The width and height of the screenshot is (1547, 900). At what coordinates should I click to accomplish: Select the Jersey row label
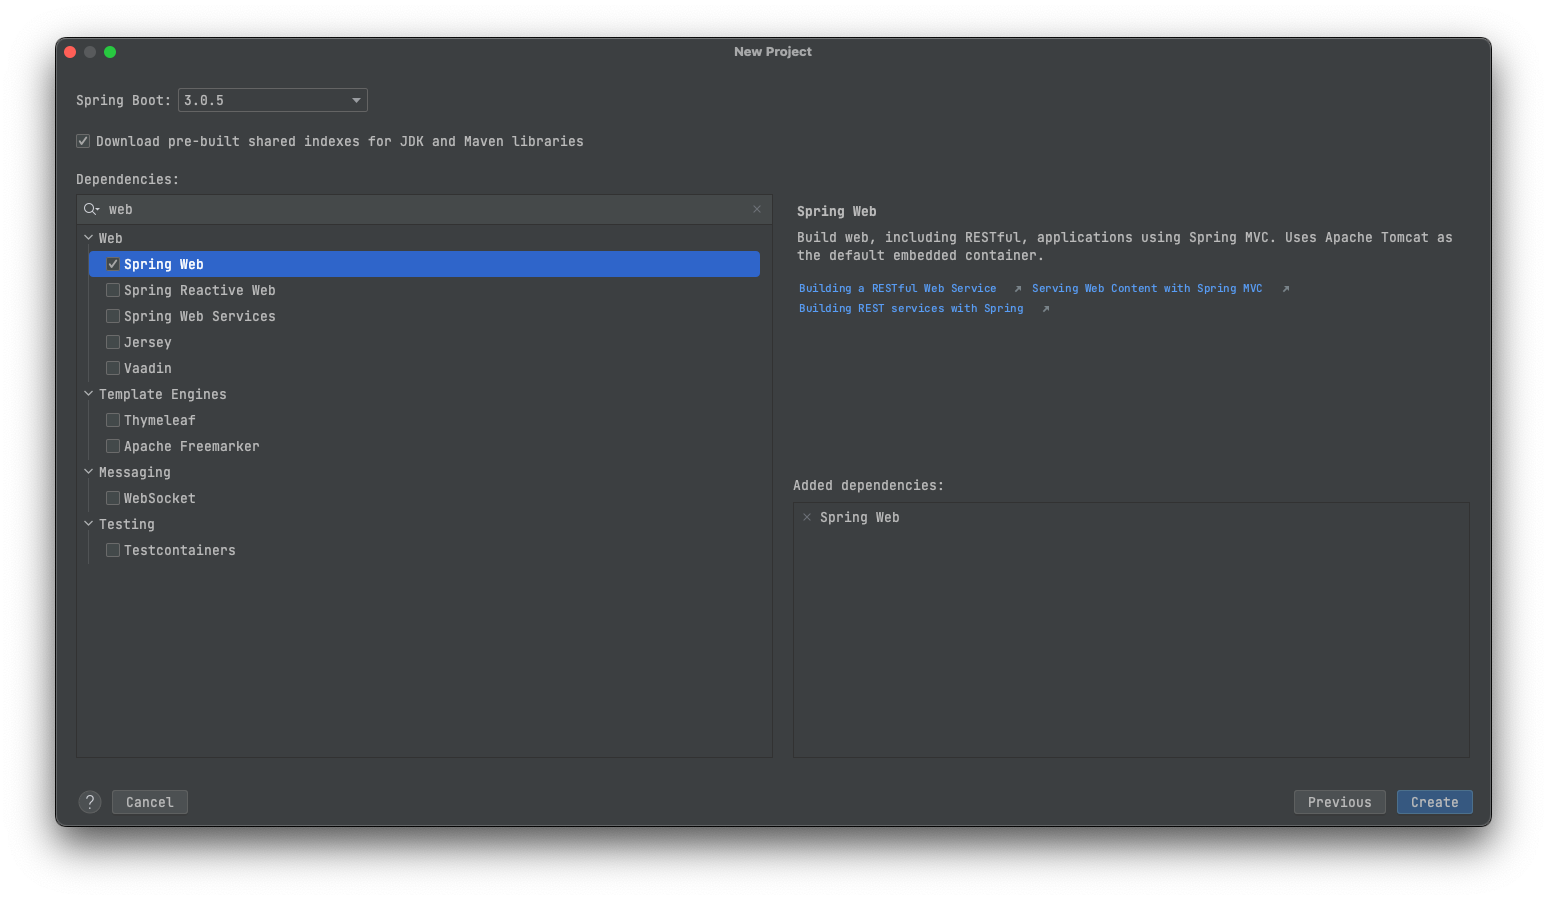click(x=148, y=342)
